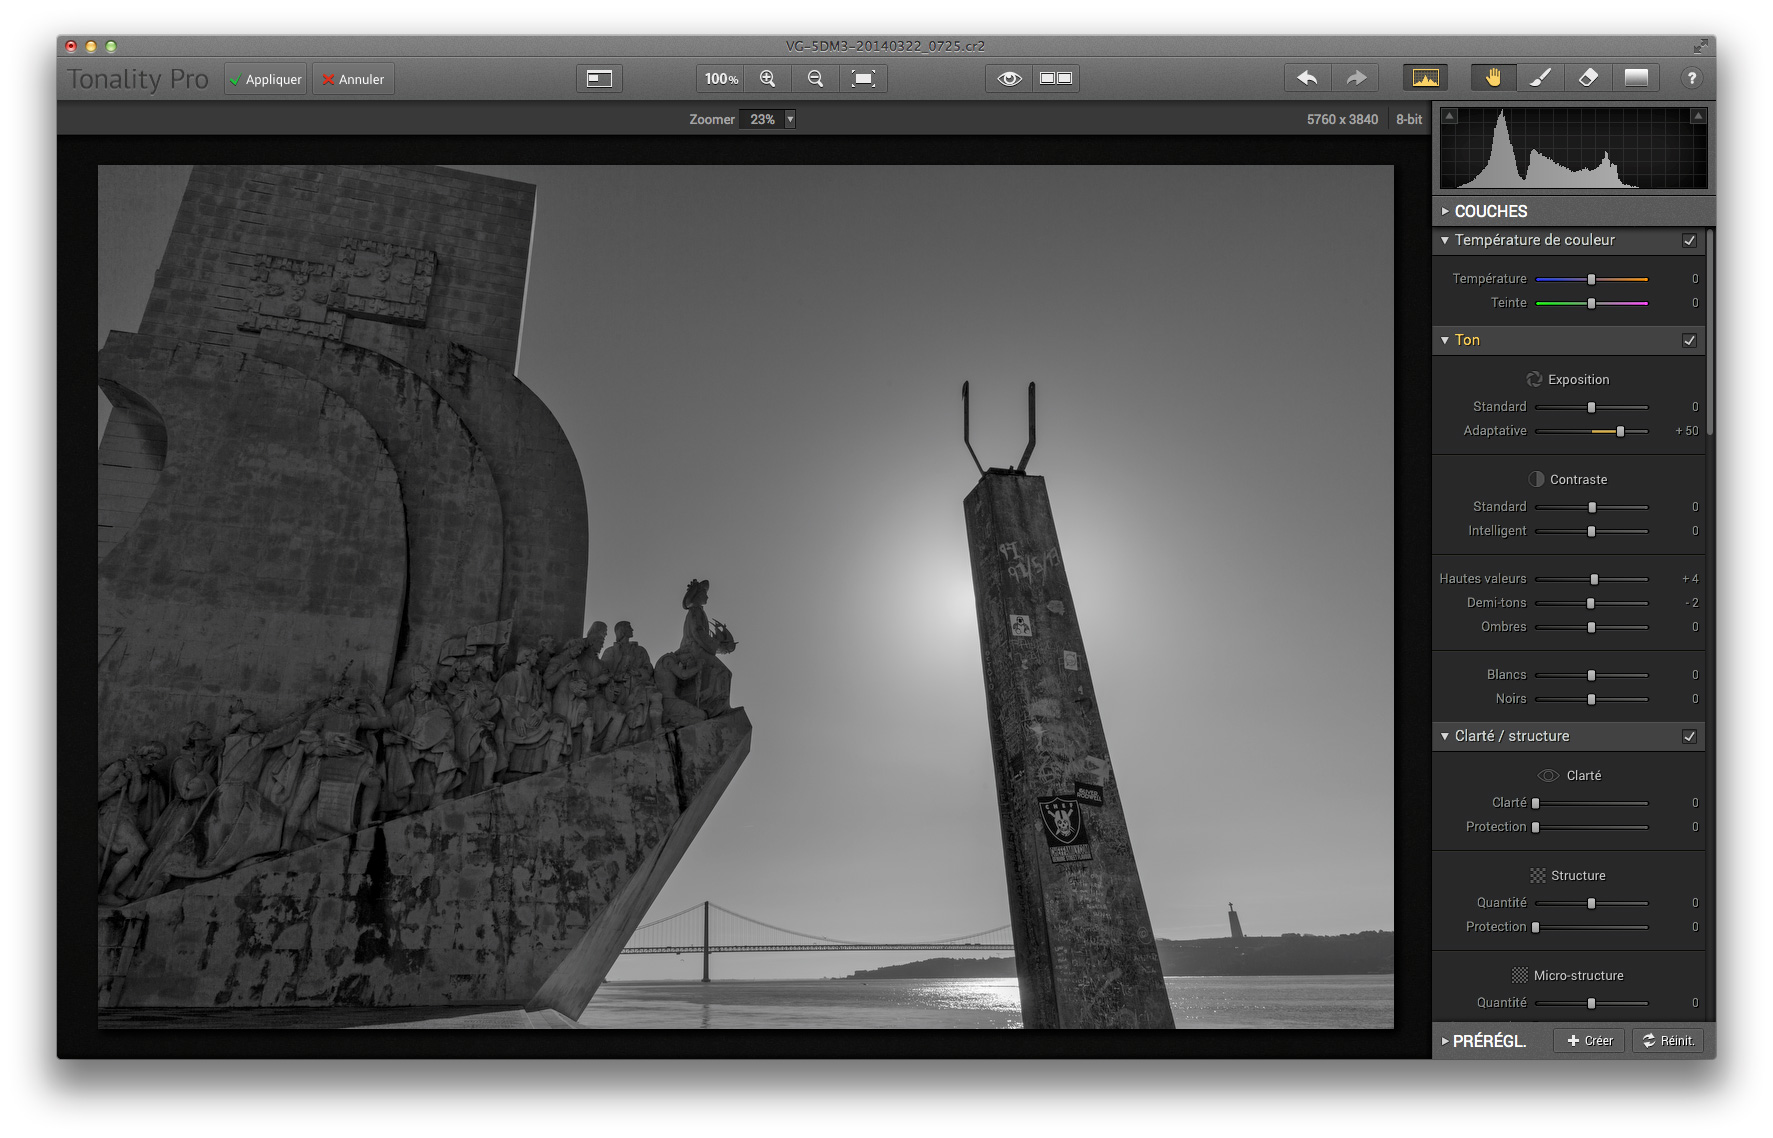Click the 8-bit depth label
The image size is (1773, 1138).
pyautogui.click(x=1409, y=119)
